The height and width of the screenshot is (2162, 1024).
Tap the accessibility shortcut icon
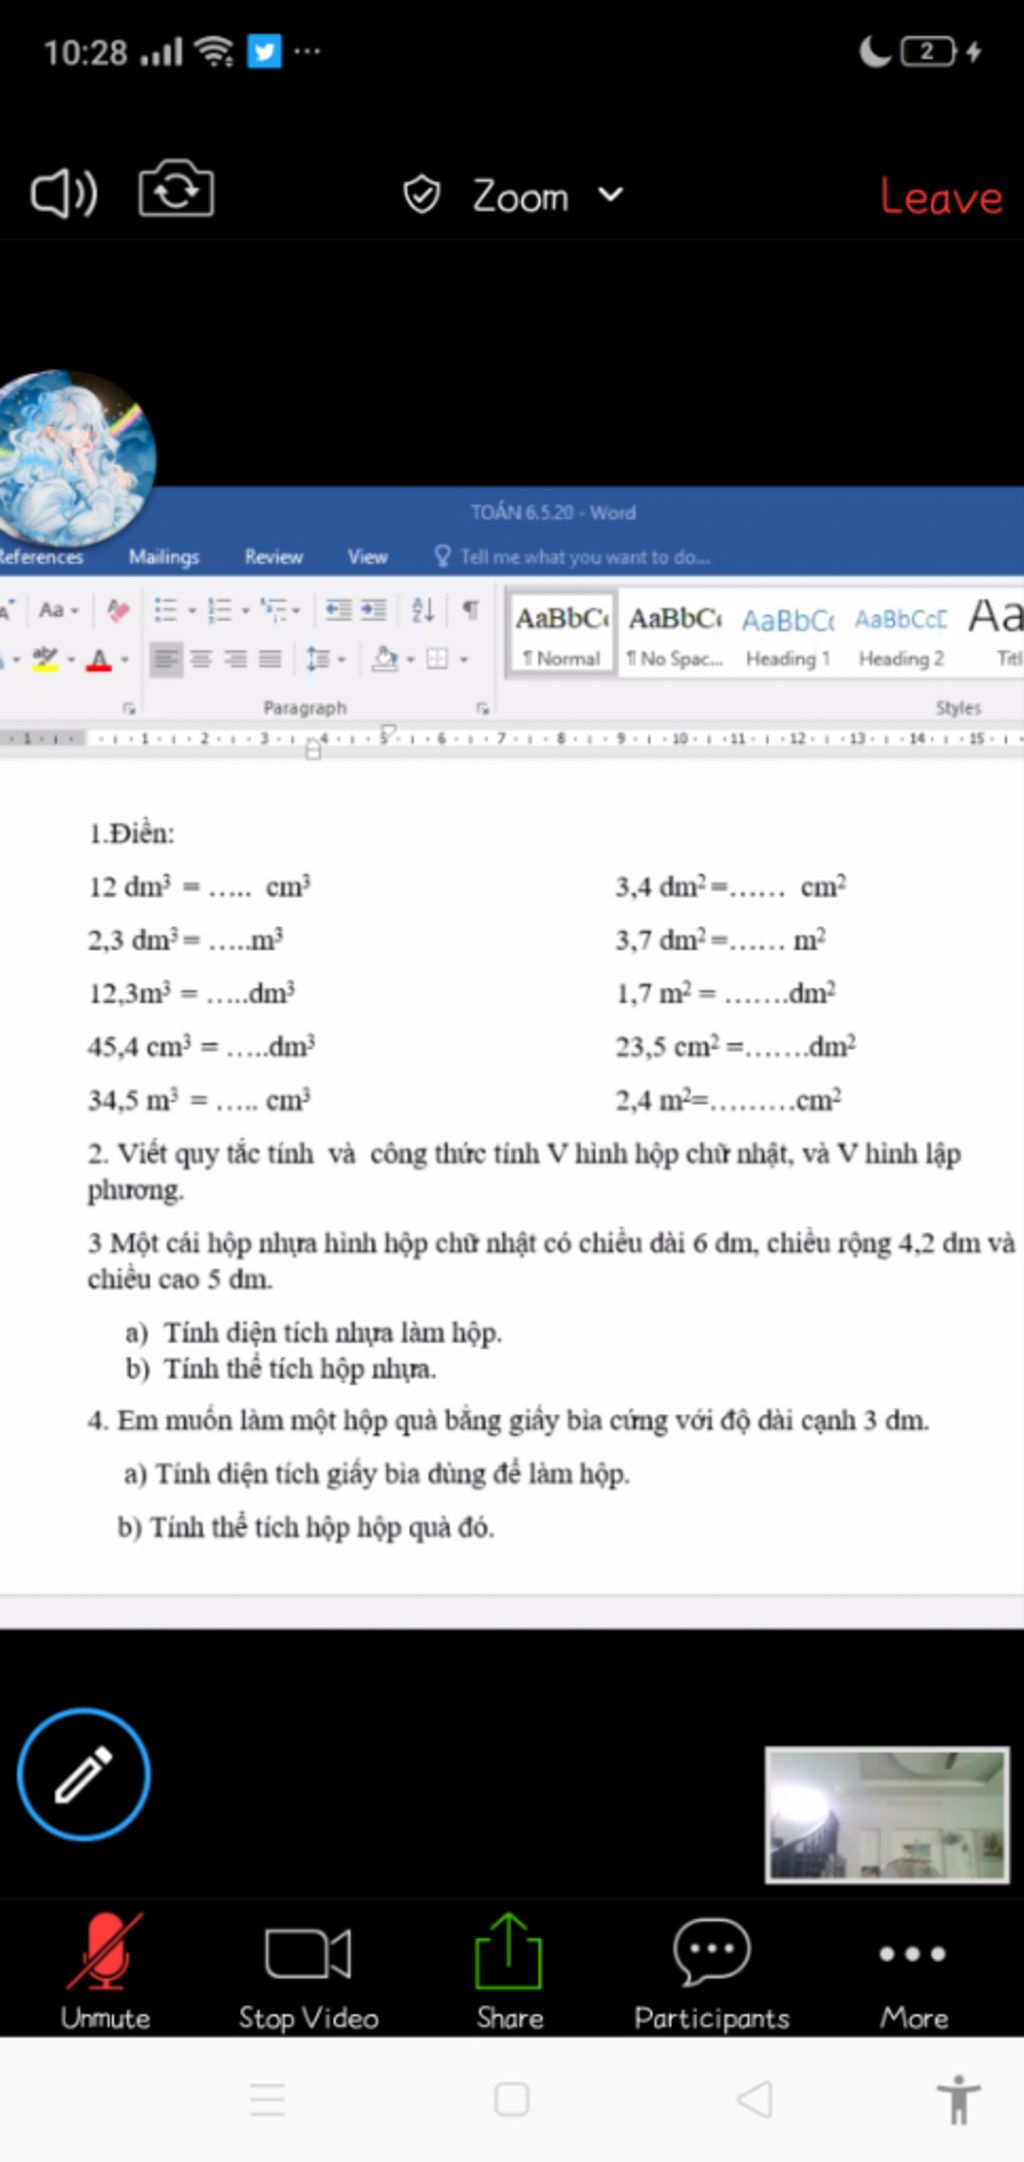[959, 2099]
